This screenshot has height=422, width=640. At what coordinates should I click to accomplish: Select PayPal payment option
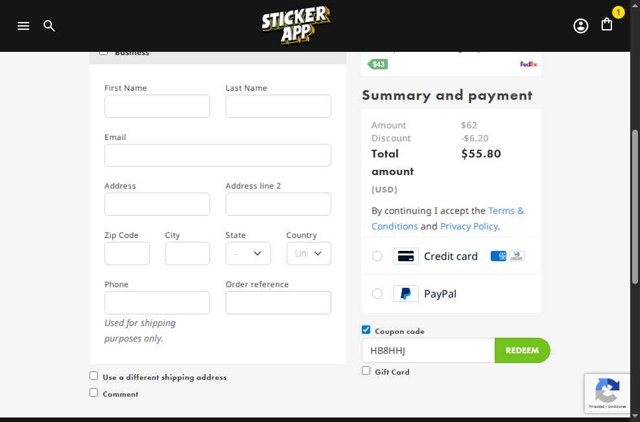[377, 294]
